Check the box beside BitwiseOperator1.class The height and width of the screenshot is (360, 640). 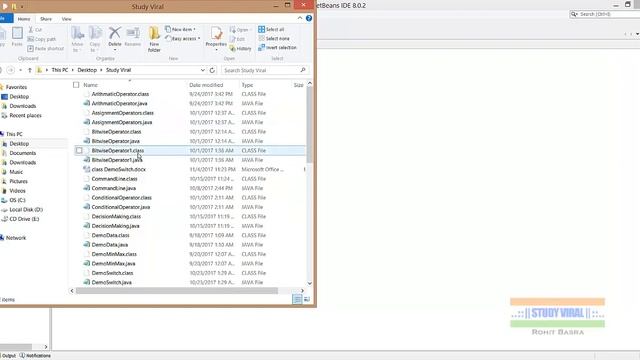click(x=79, y=151)
